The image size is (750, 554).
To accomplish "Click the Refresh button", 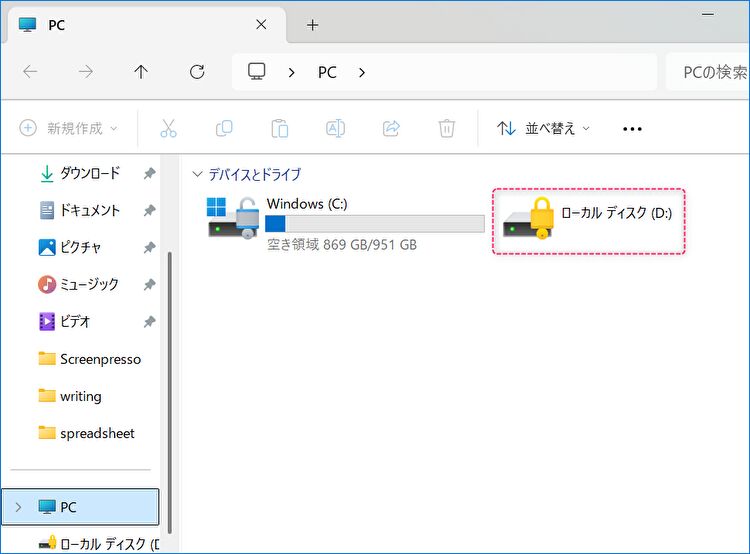I will [x=197, y=72].
